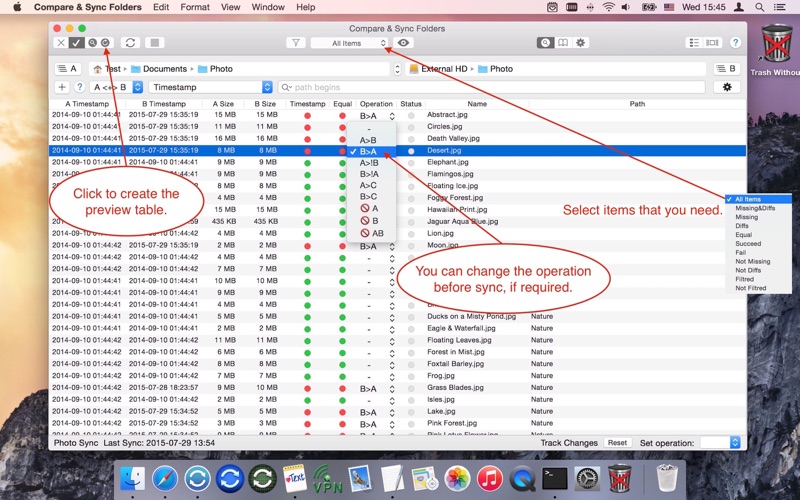Toggle status circle for Abstract.jpg row
This screenshot has width=800, height=500.
(411, 116)
